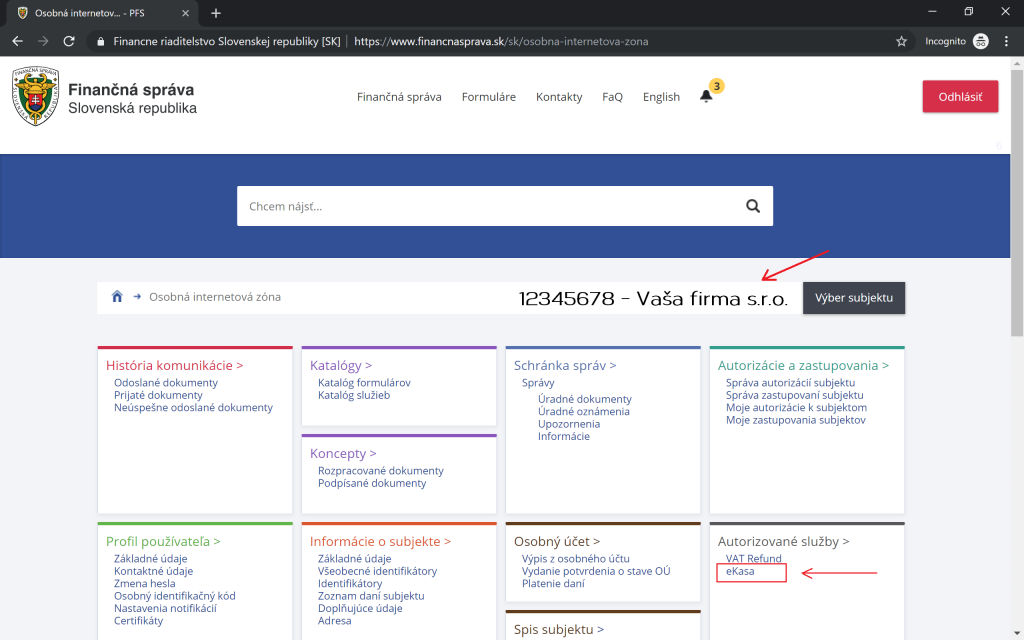Open Úradné oznámenia link
Screen dimensions: 1024x640
(x=584, y=411)
